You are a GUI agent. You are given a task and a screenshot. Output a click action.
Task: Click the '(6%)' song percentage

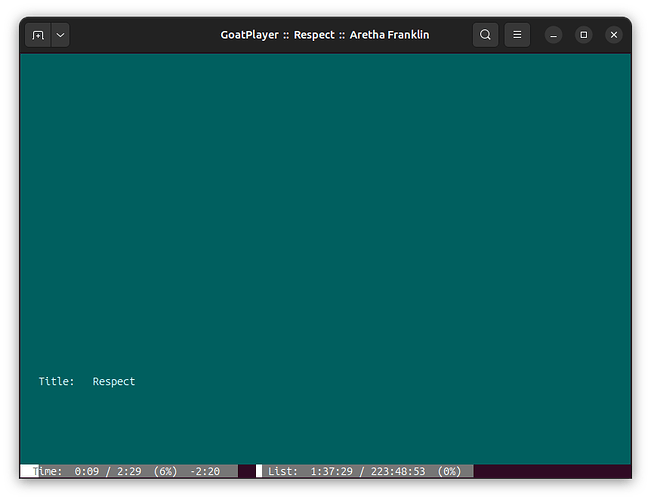166,471
